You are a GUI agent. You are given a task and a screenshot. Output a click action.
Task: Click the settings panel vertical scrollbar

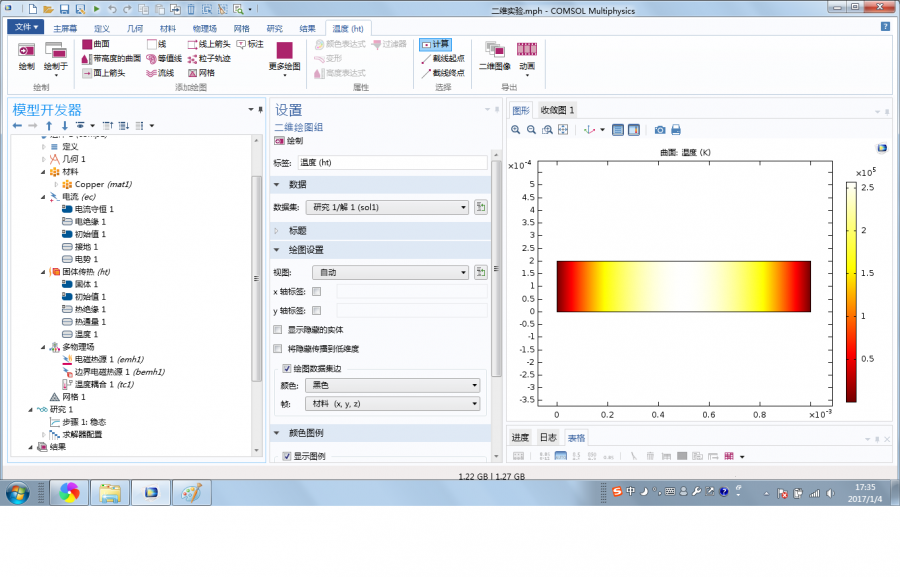click(x=496, y=268)
